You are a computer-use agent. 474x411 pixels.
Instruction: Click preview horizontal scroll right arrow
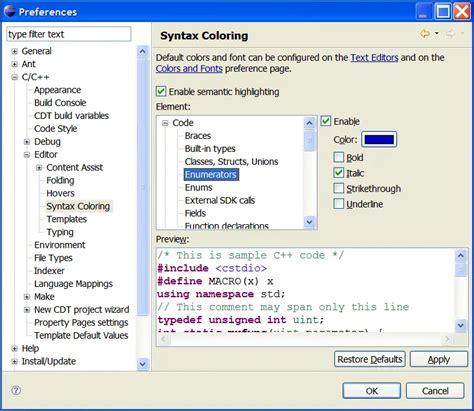click(447, 339)
